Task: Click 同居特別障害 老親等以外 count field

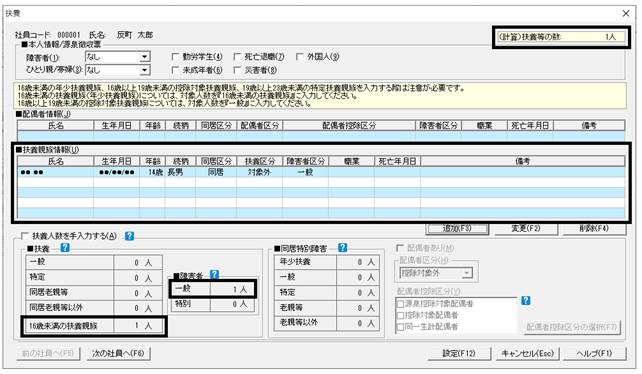Action: click(358, 323)
